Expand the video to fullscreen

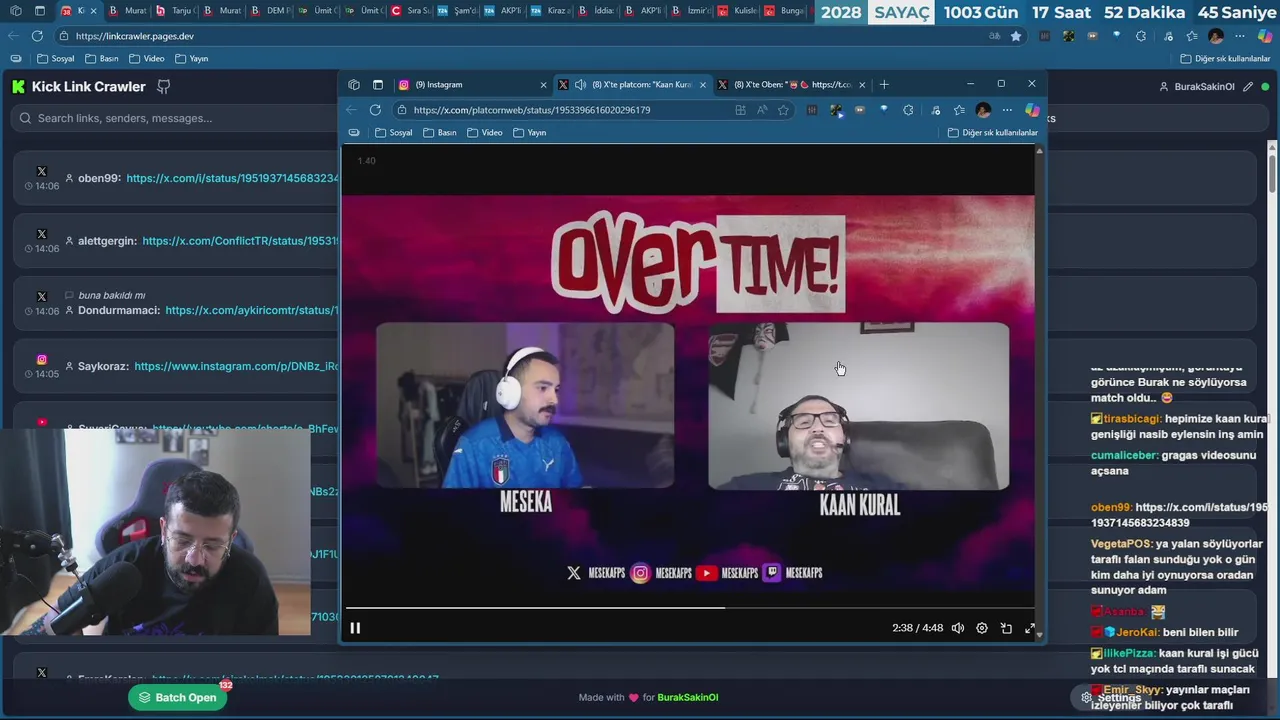click(1030, 628)
